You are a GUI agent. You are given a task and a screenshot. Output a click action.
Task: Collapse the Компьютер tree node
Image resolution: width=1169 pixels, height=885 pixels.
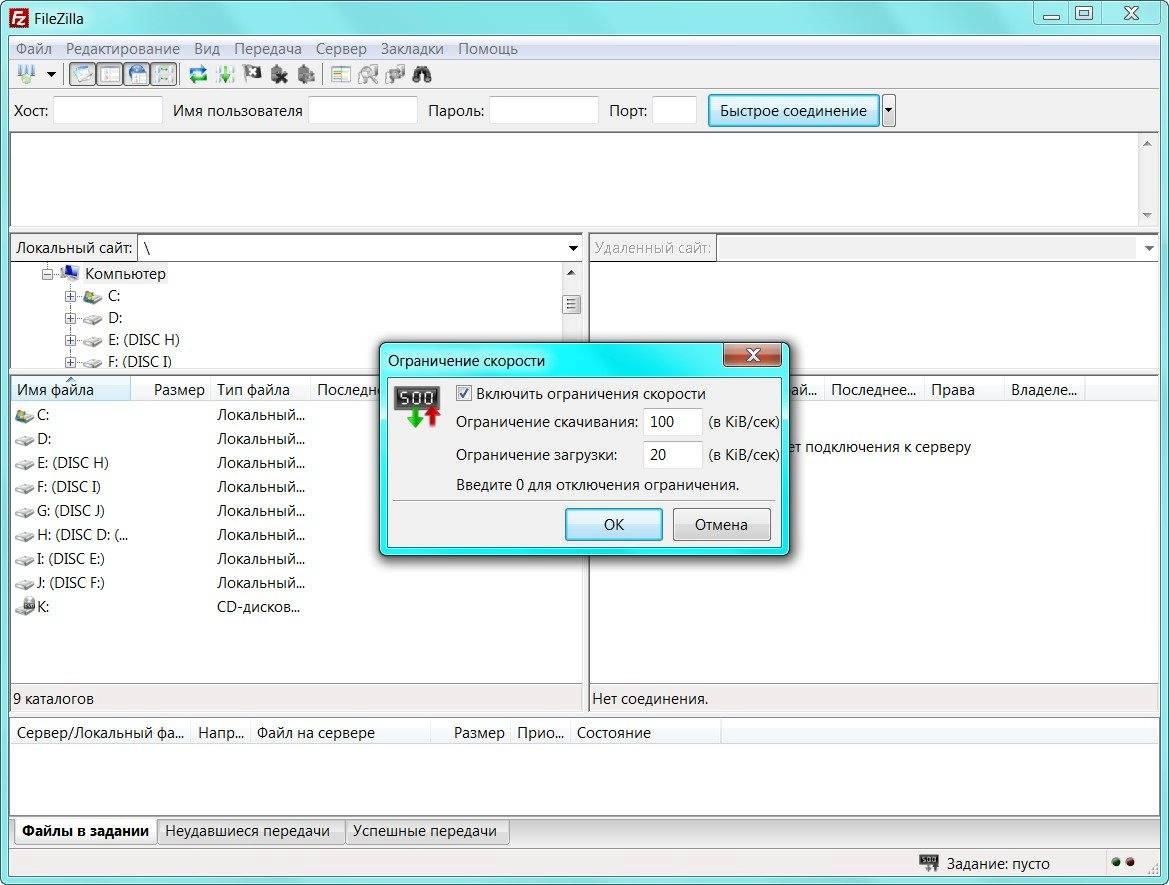click(48, 274)
